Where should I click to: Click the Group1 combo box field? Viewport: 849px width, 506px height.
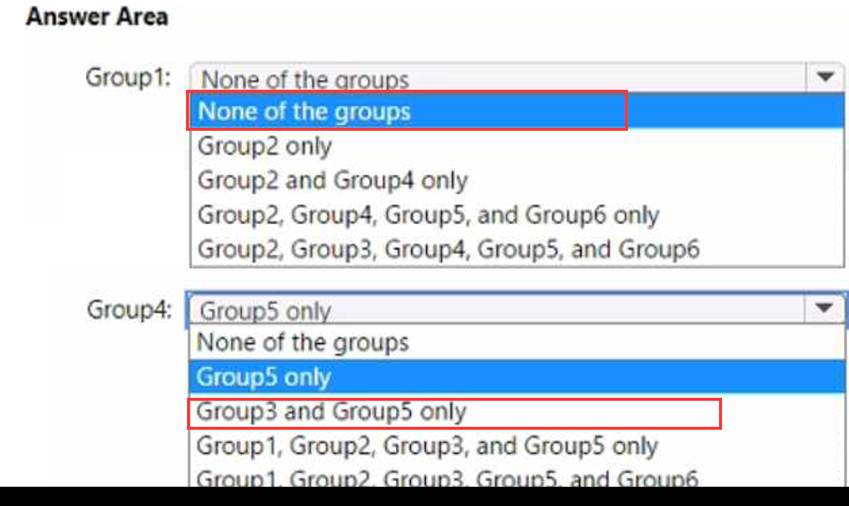(x=500, y=78)
